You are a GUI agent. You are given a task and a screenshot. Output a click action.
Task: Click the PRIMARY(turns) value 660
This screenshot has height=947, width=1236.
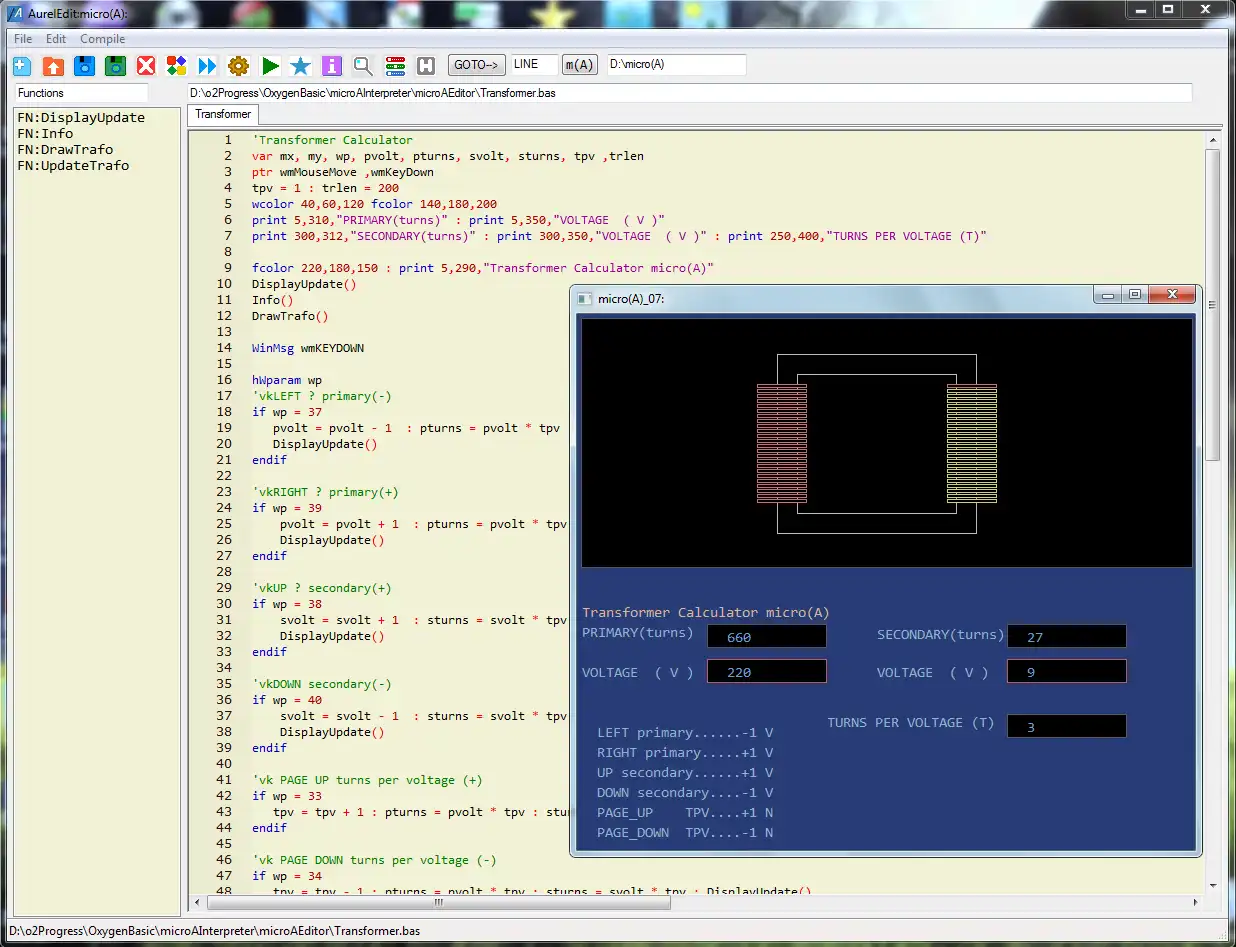coord(767,637)
